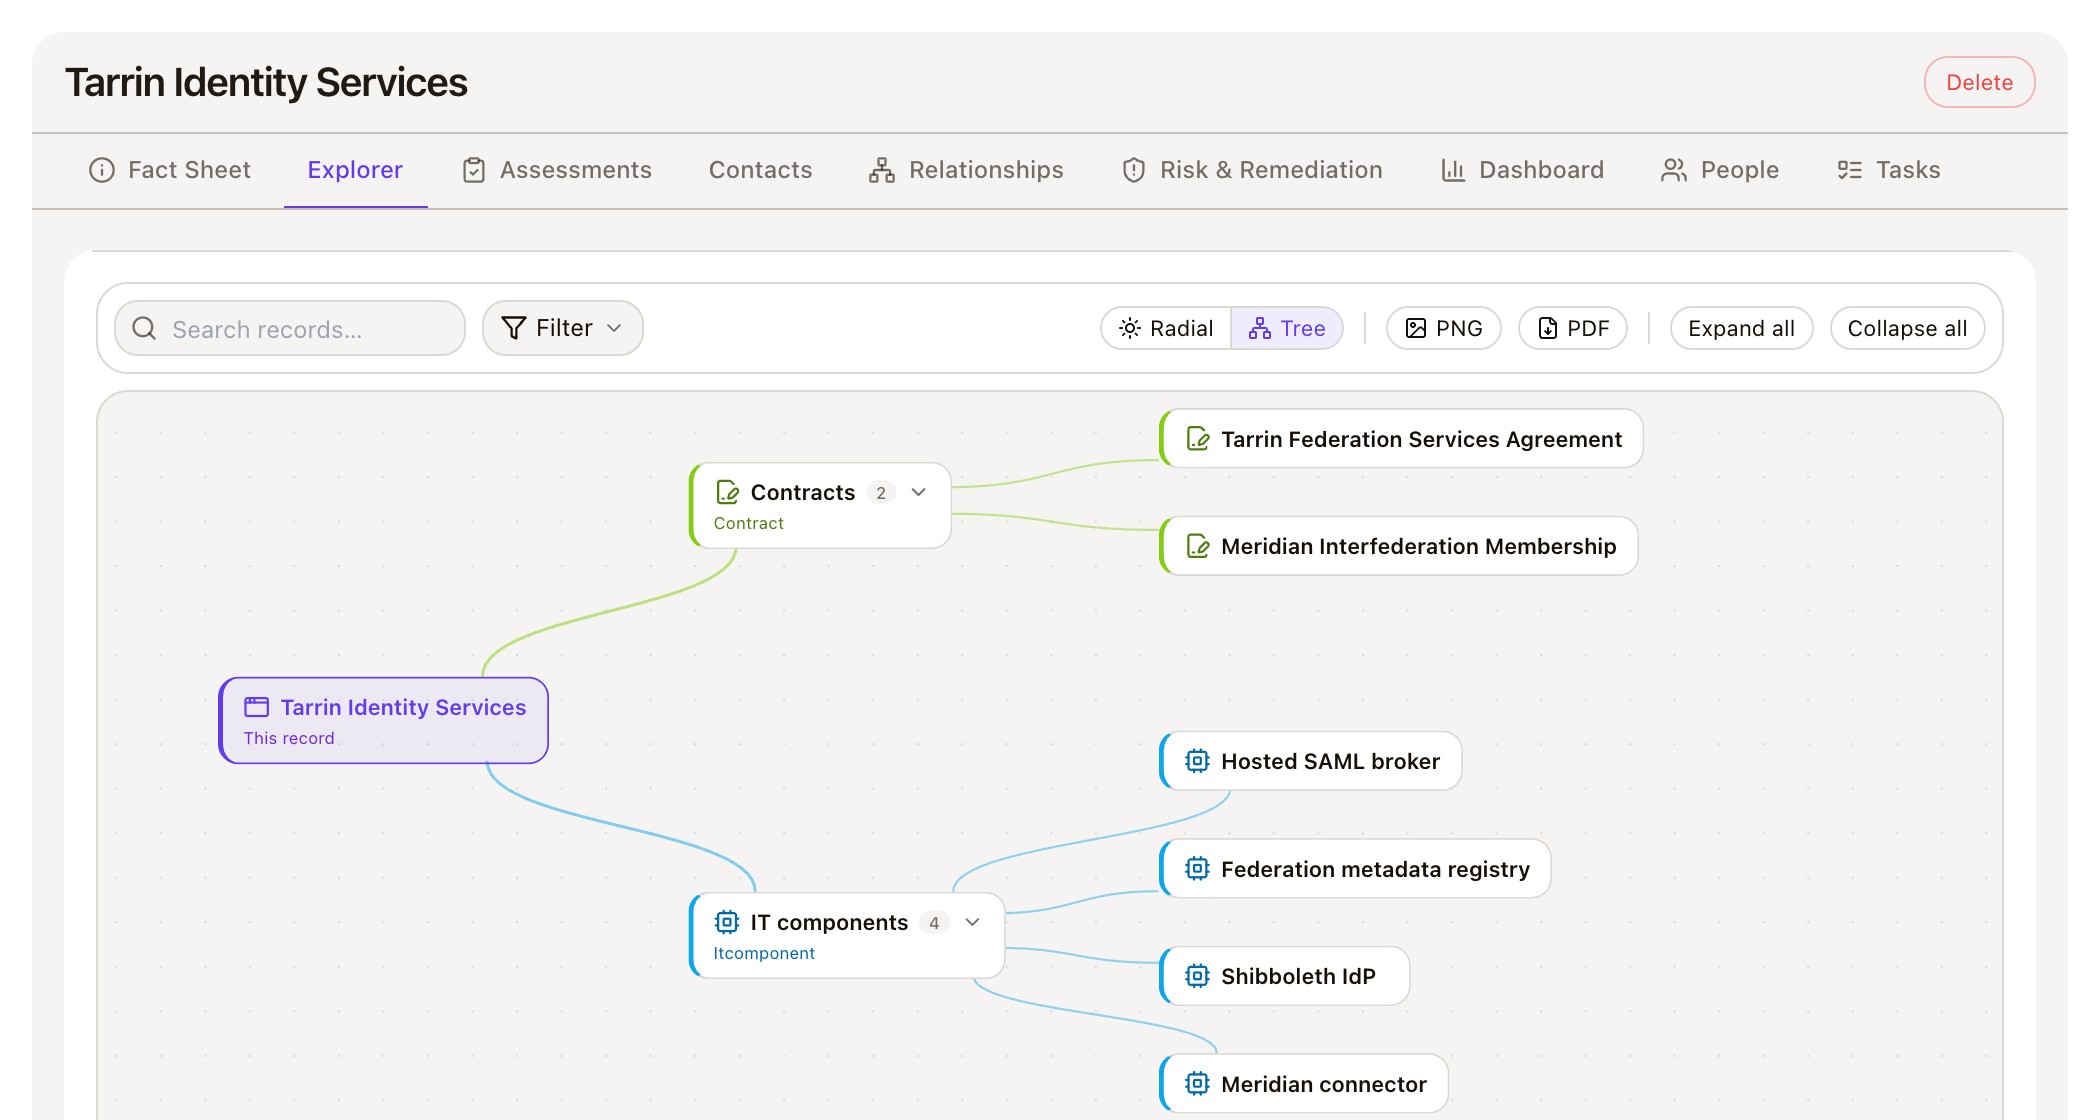Click the Hosted SAML broker chip icon
The height and width of the screenshot is (1120, 2100).
point(1197,761)
